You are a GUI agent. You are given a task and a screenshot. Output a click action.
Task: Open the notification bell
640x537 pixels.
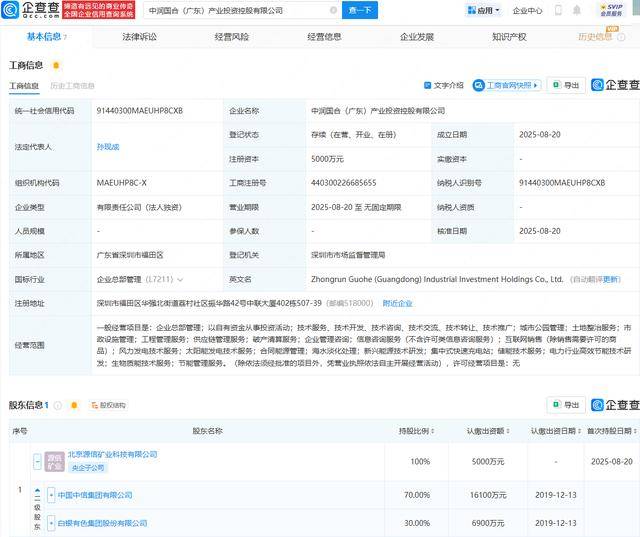click(577, 10)
